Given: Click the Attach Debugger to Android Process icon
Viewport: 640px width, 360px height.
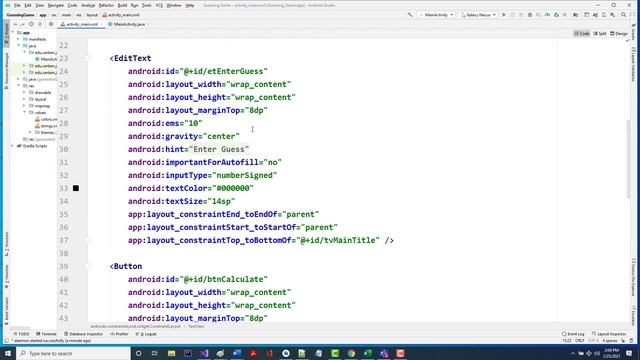Looking at the screenshot, I should pyautogui.click(x=556, y=15).
